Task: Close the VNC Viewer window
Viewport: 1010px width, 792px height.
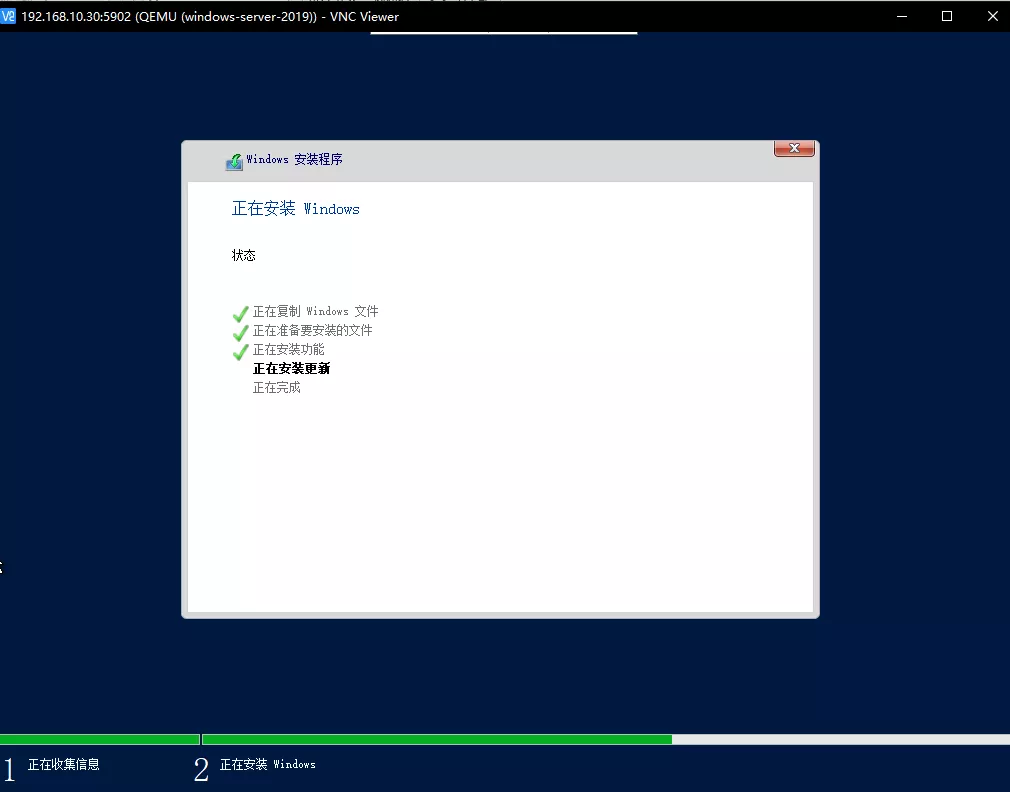Action: click(990, 16)
